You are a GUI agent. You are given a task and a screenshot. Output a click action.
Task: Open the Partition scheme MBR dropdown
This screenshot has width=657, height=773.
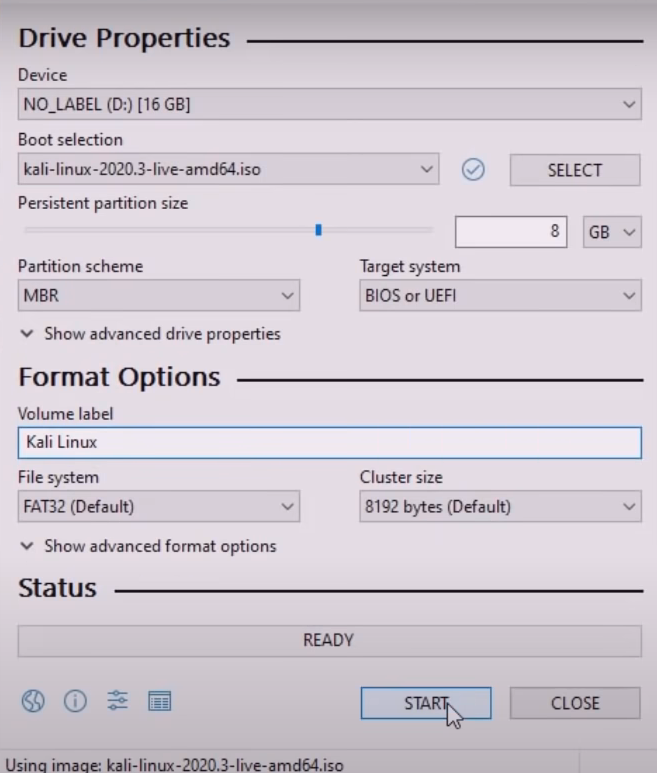click(159, 295)
